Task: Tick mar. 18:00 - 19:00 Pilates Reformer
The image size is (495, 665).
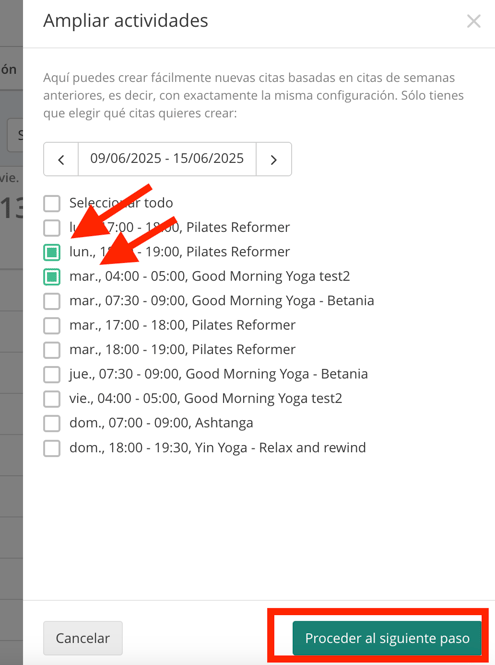Action: click(x=52, y=350)
